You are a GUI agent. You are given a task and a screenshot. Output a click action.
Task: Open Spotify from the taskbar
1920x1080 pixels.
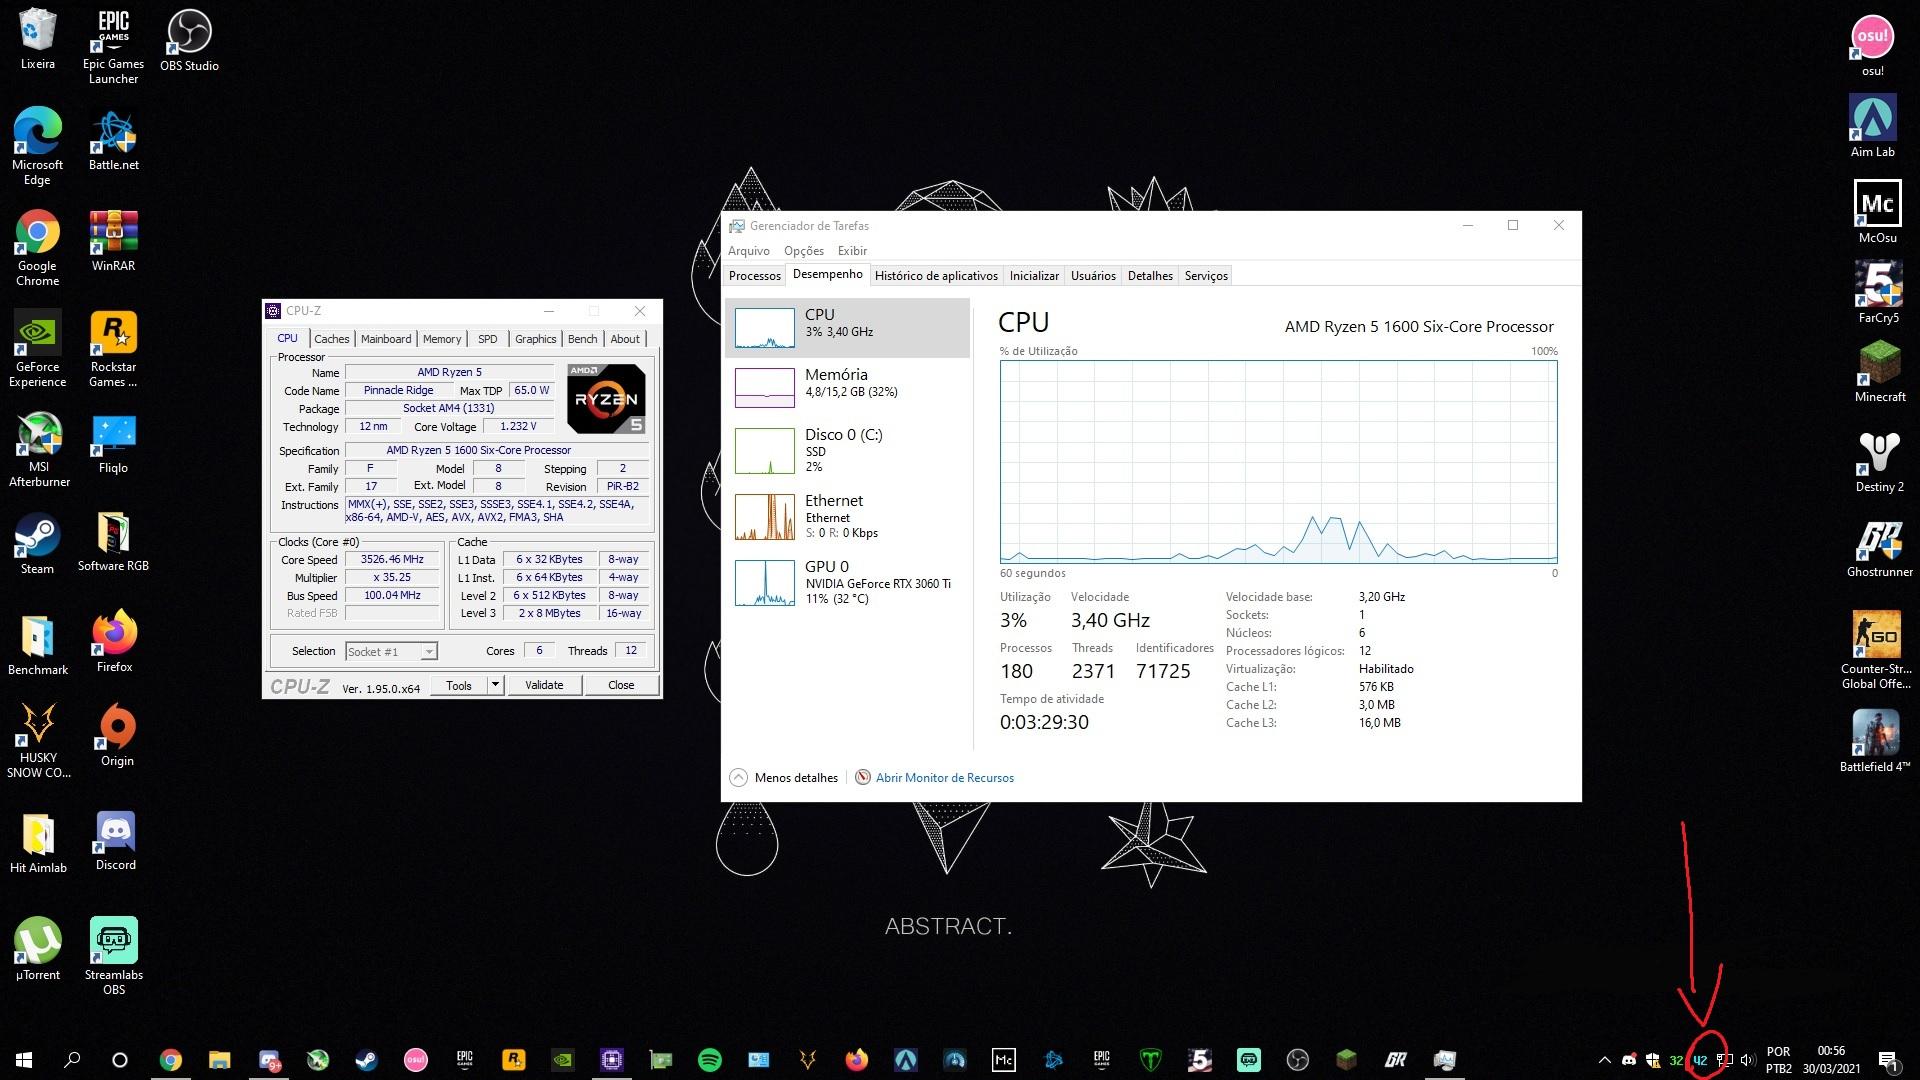pos(709,1059)
